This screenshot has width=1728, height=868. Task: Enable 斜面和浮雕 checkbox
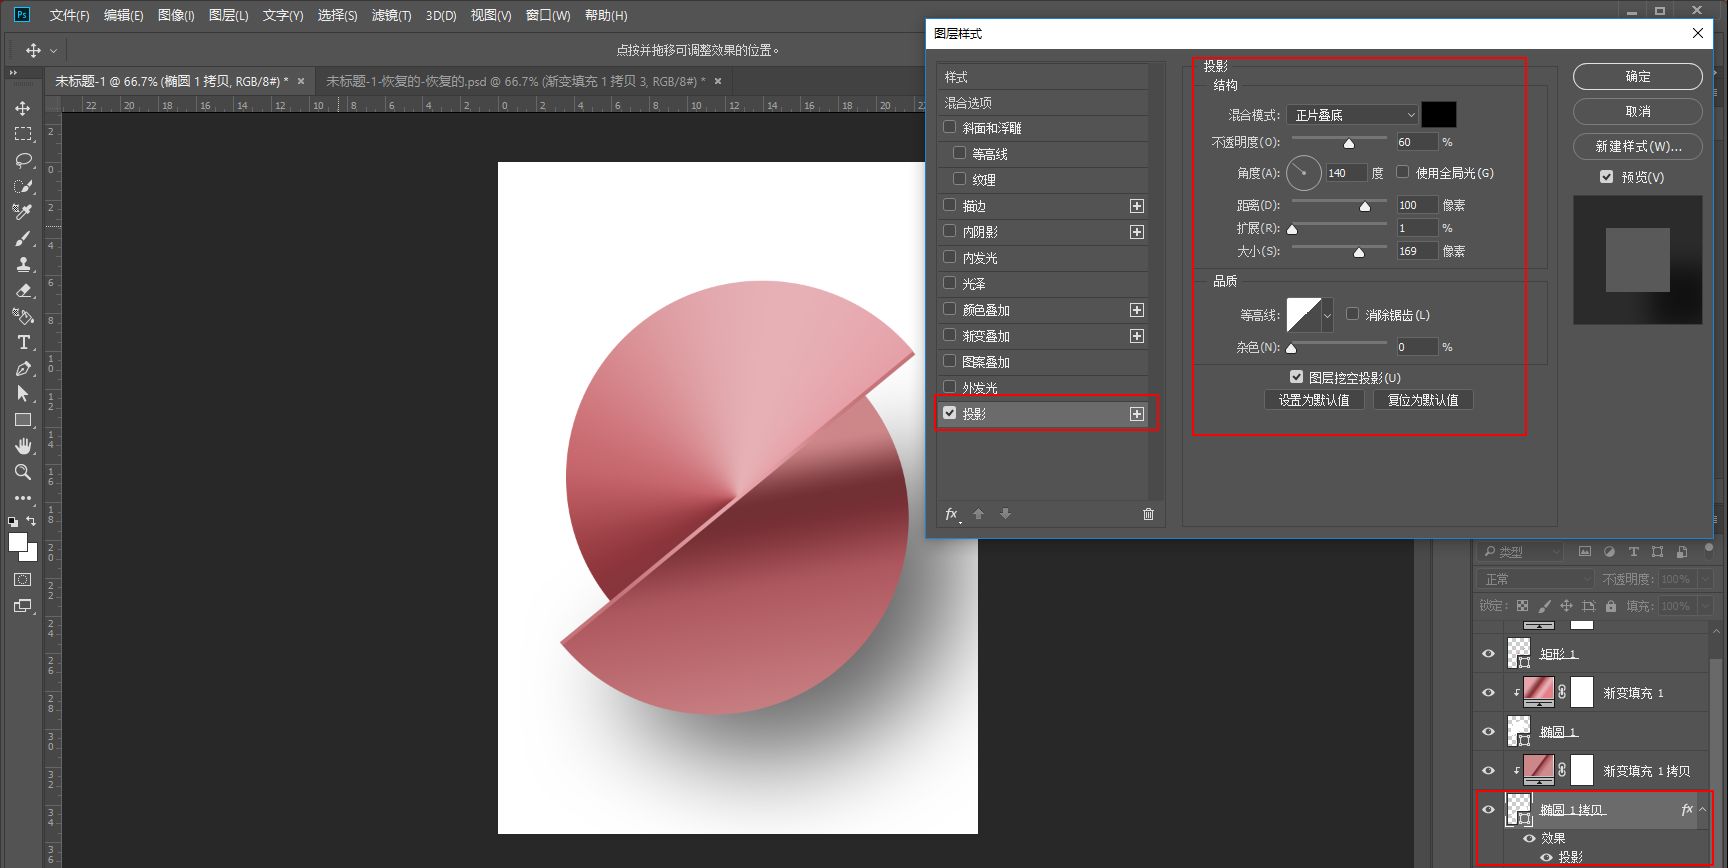pos(950,127)
